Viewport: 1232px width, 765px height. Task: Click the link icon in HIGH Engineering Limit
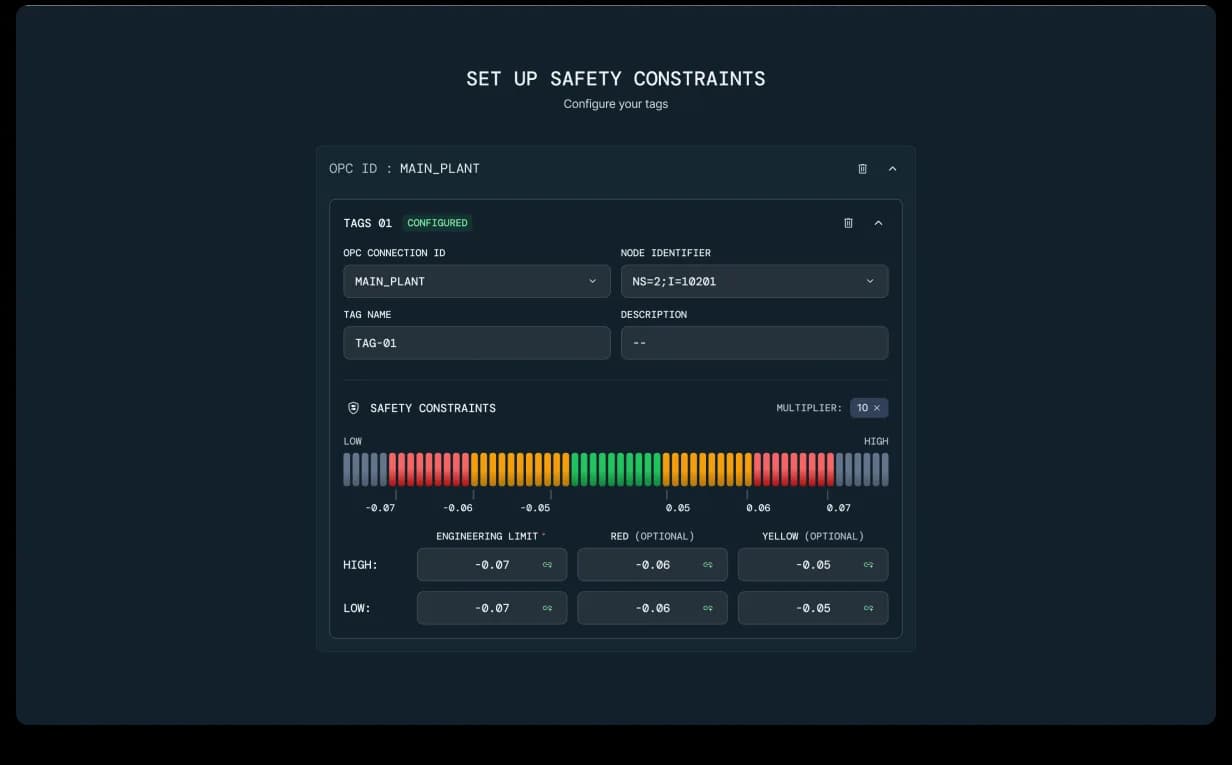(547, 565)
